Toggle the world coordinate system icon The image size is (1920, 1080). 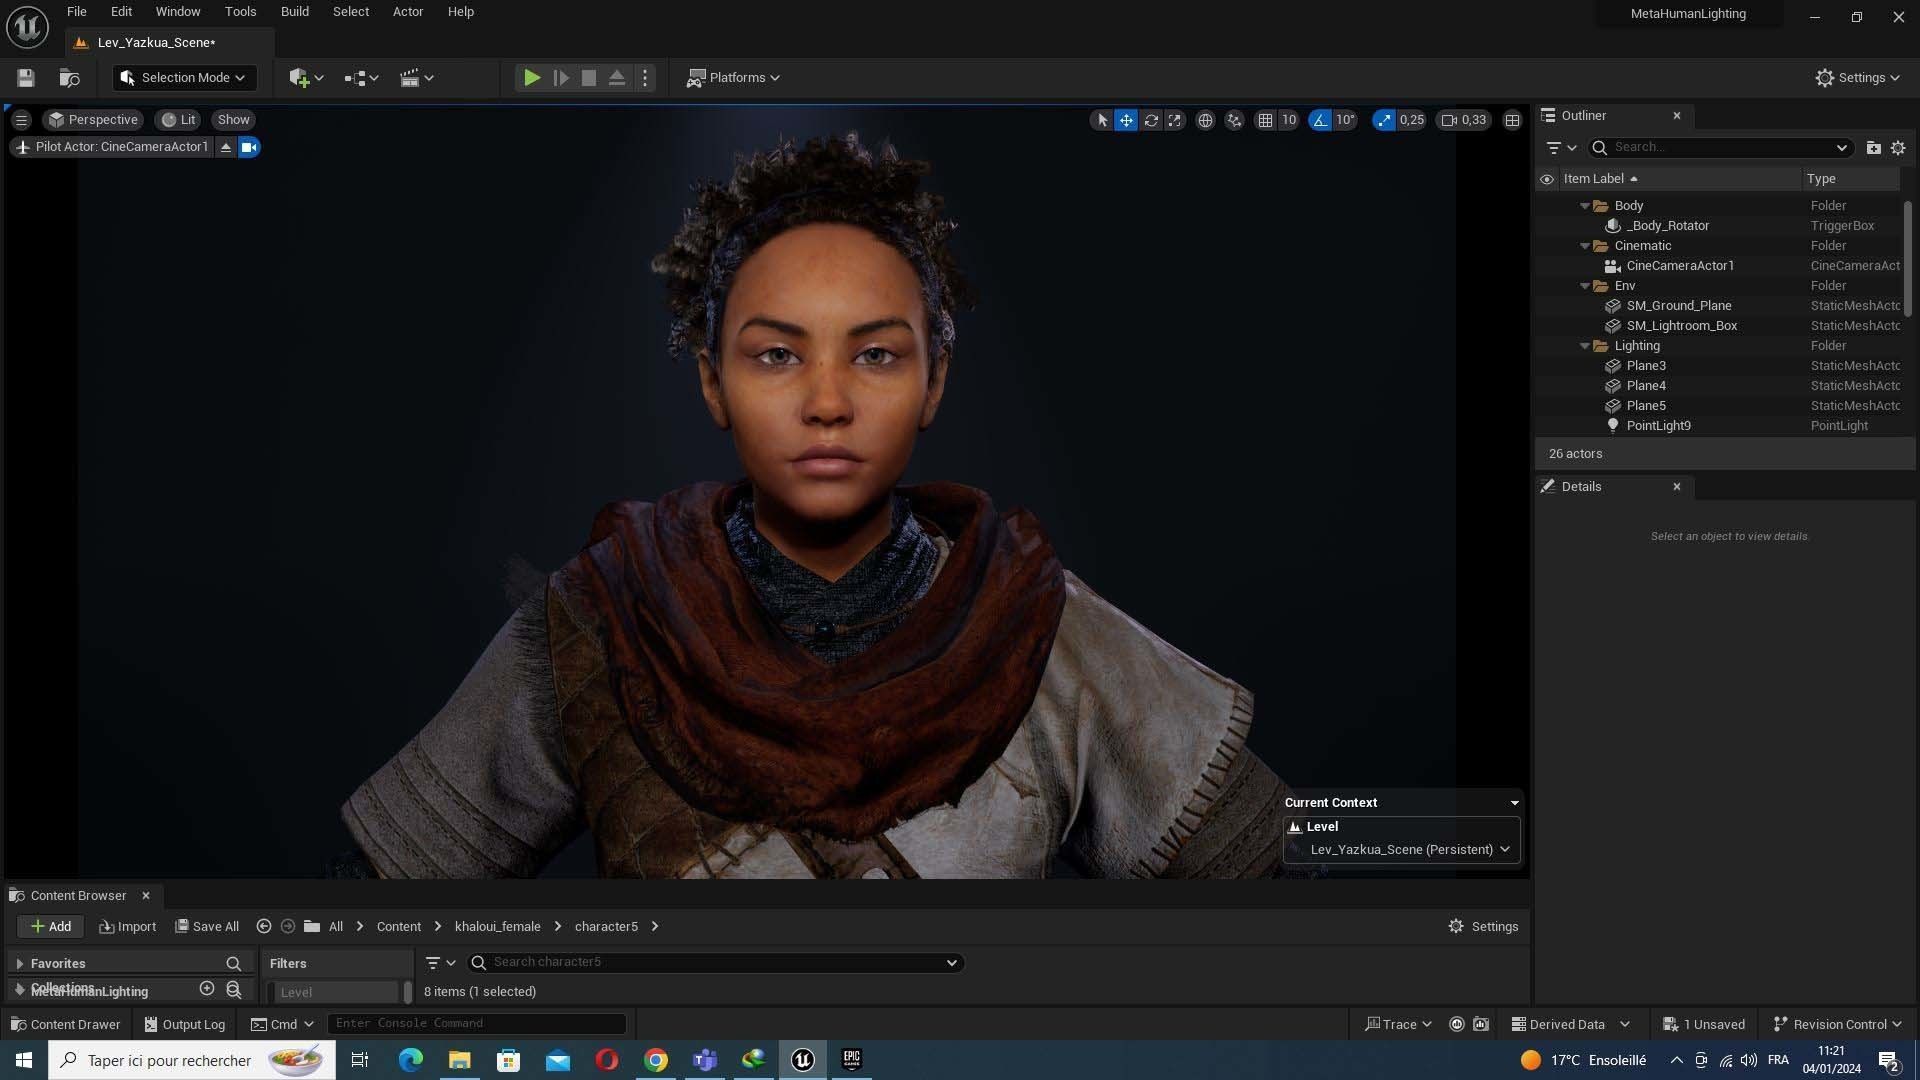(1206, 120)
